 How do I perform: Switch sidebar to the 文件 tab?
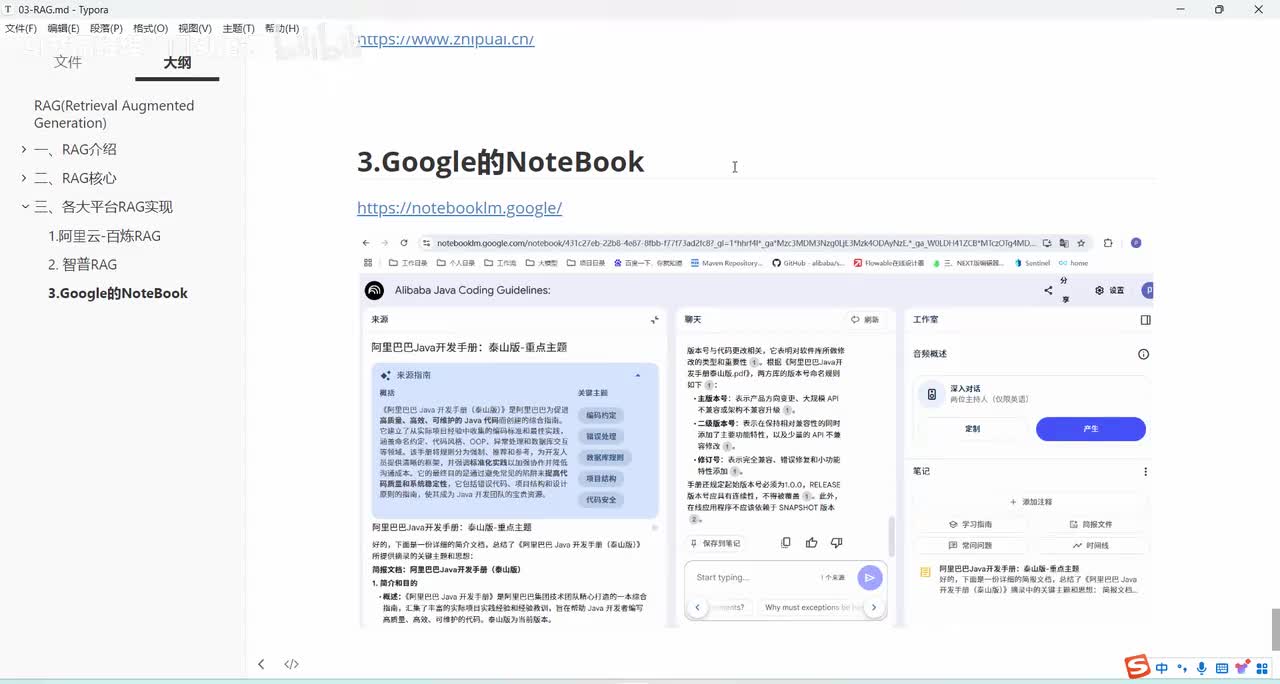tap(68, 62)
